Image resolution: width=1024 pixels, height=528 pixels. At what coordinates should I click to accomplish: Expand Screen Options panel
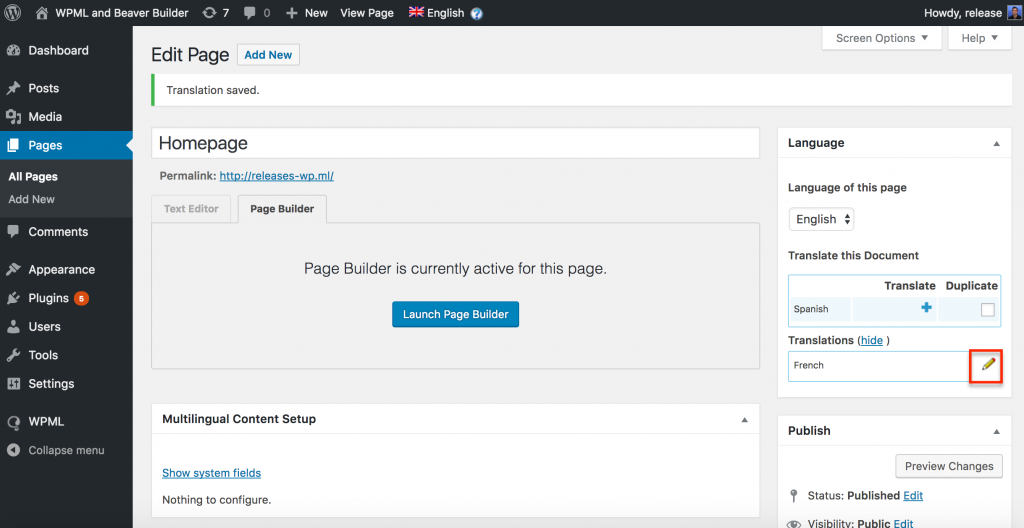click(882, 38)
